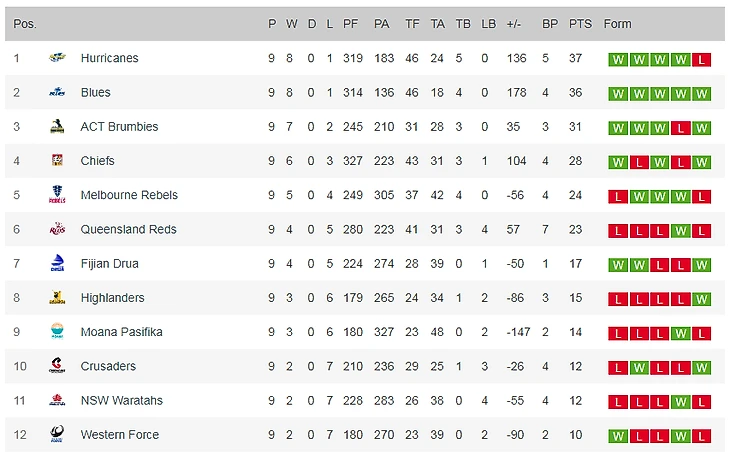Click the +/- column header
Image resolution: width=730 pixels, height=460 pixels.
pos(514,24)
